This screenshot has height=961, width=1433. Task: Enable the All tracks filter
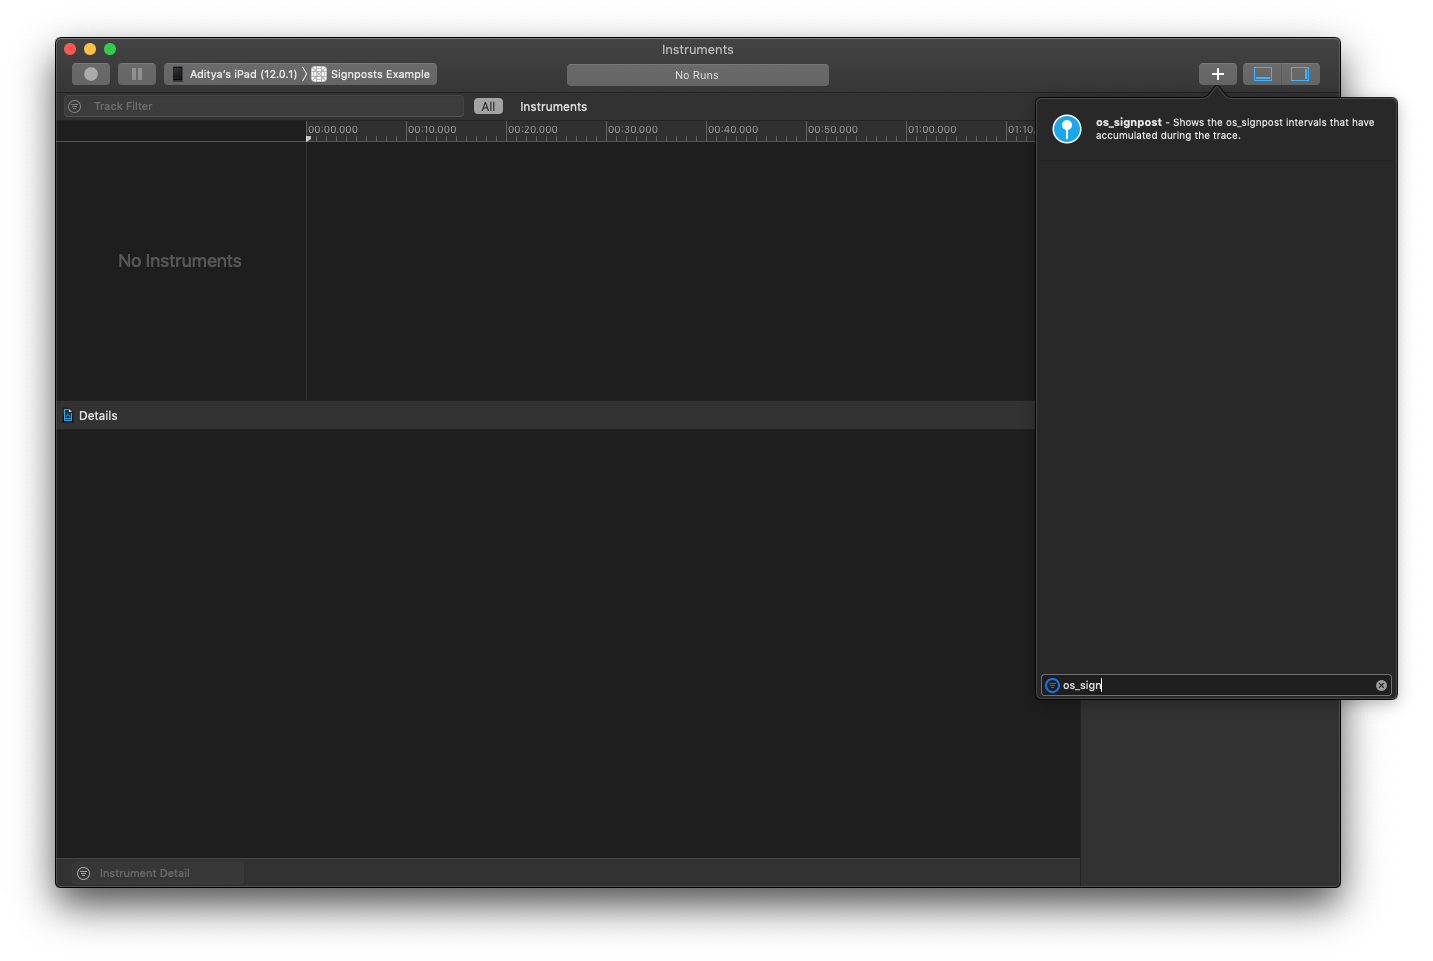(488, 105)
